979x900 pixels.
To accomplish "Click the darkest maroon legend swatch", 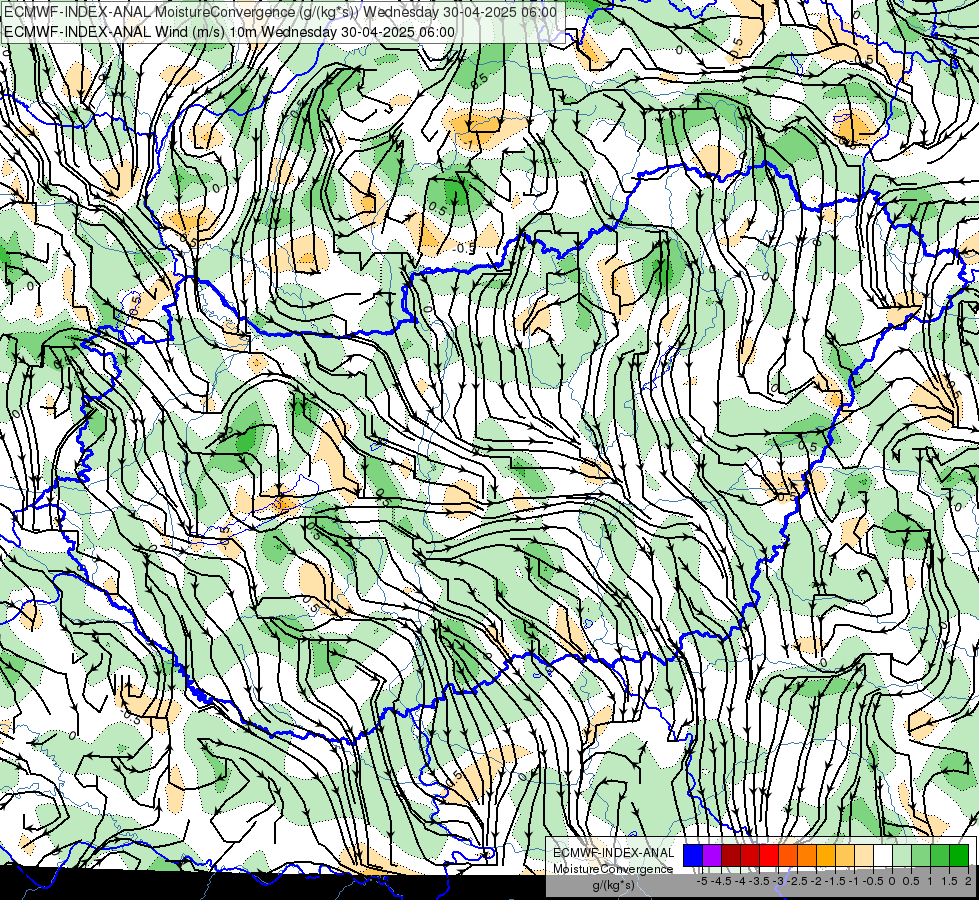I will click(x=731, y=855).
